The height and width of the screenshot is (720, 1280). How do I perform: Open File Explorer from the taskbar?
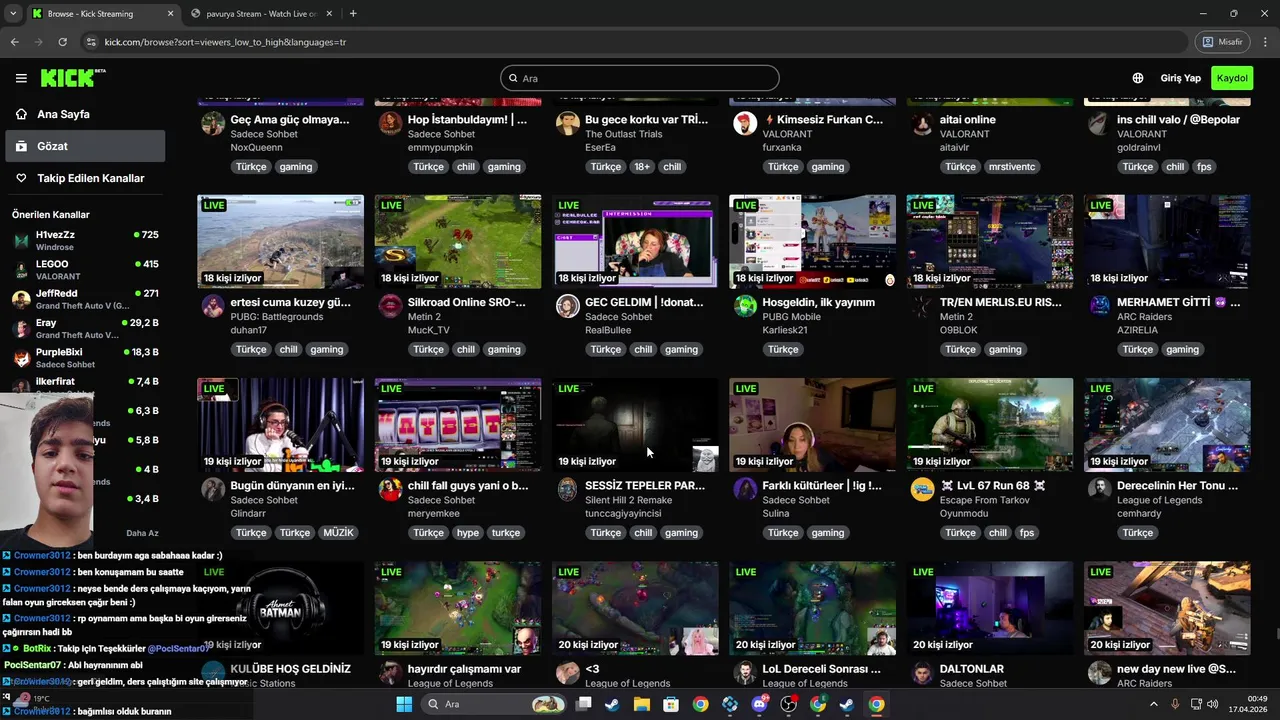click(x=641, y=704)
